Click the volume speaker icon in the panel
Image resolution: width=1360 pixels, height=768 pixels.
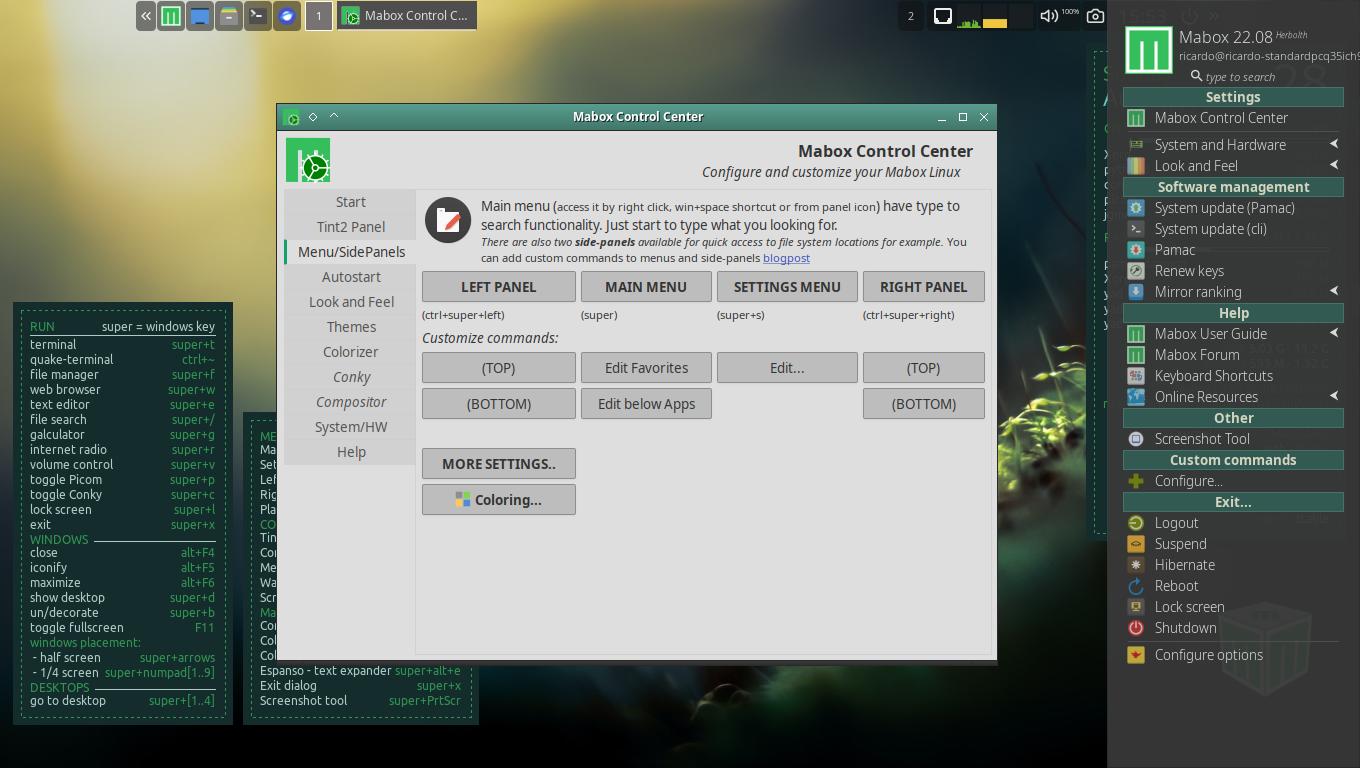[1049, 16]
